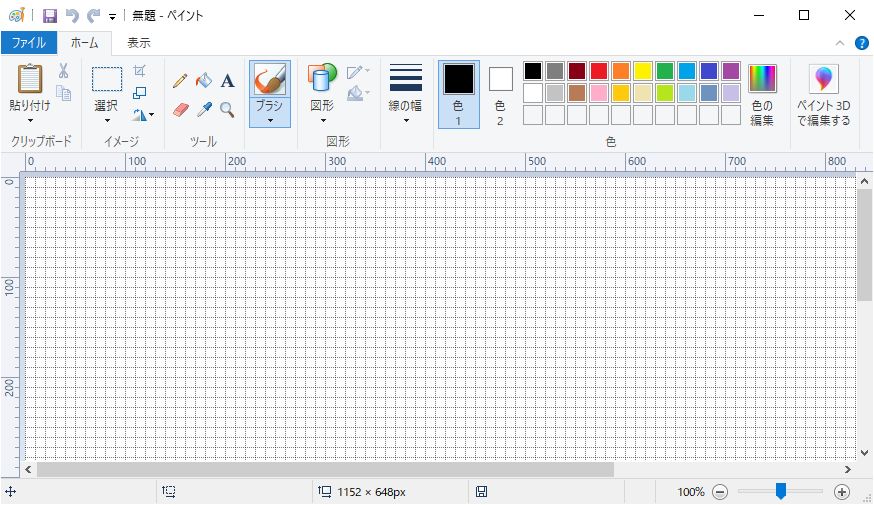The width and height of the screenshot is (874, 505).
Task: Click the horizontal scrollbar left arrow
Action: (x=28, y=469)
